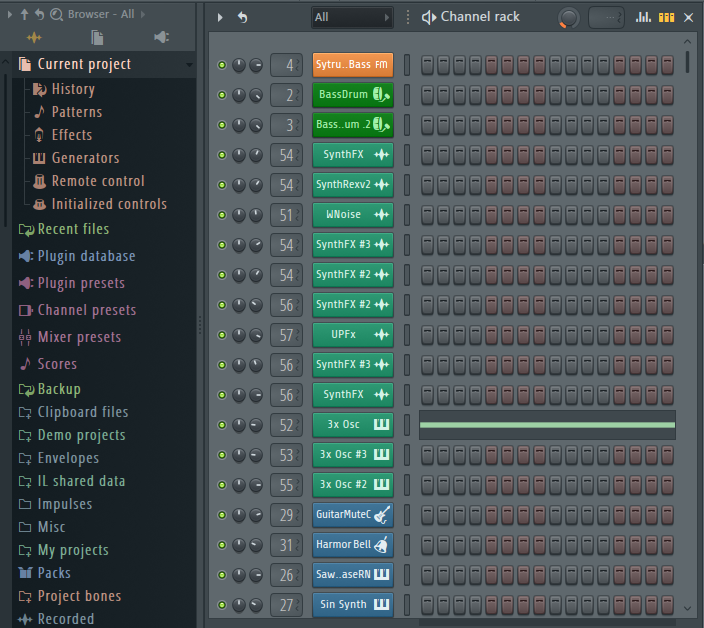
Task: Click the Channel rack speaker icon
Action: tap(429, 18)
